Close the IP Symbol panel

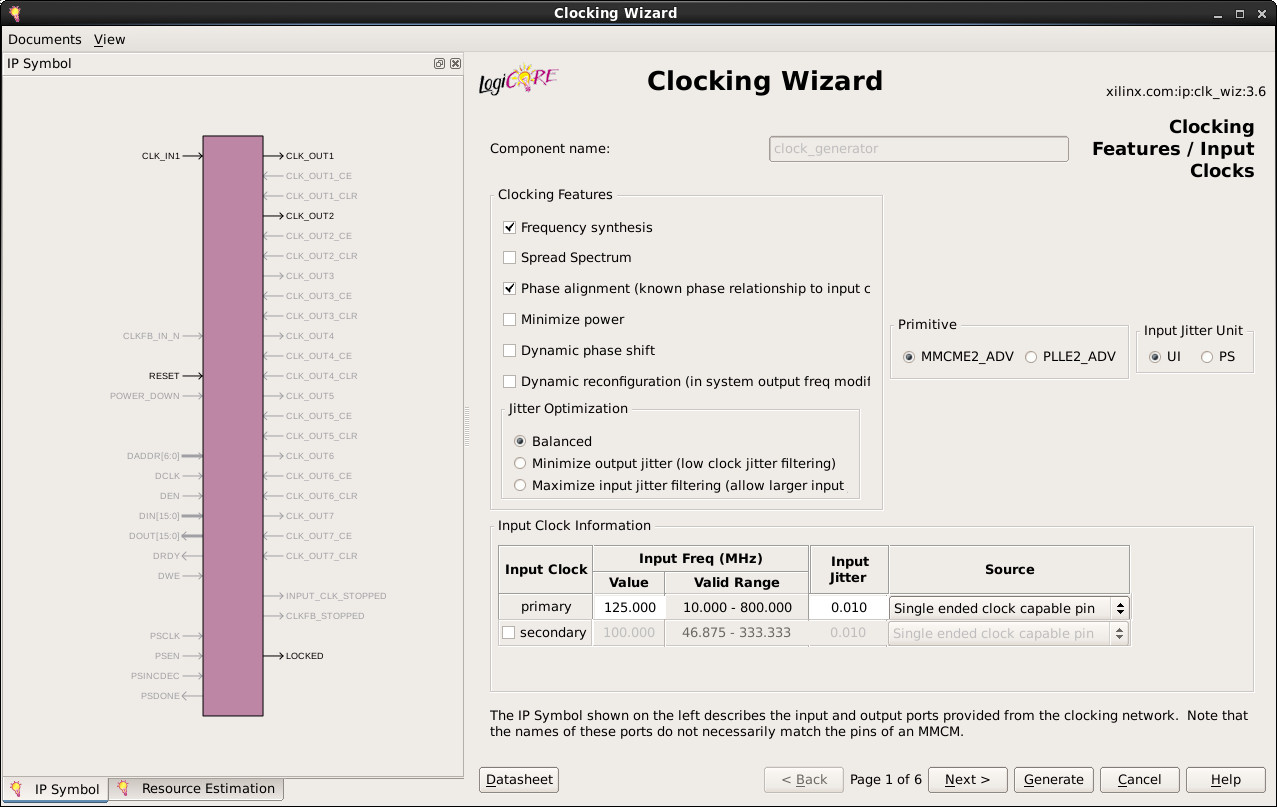pyautogui.click(x=455, y=63)
